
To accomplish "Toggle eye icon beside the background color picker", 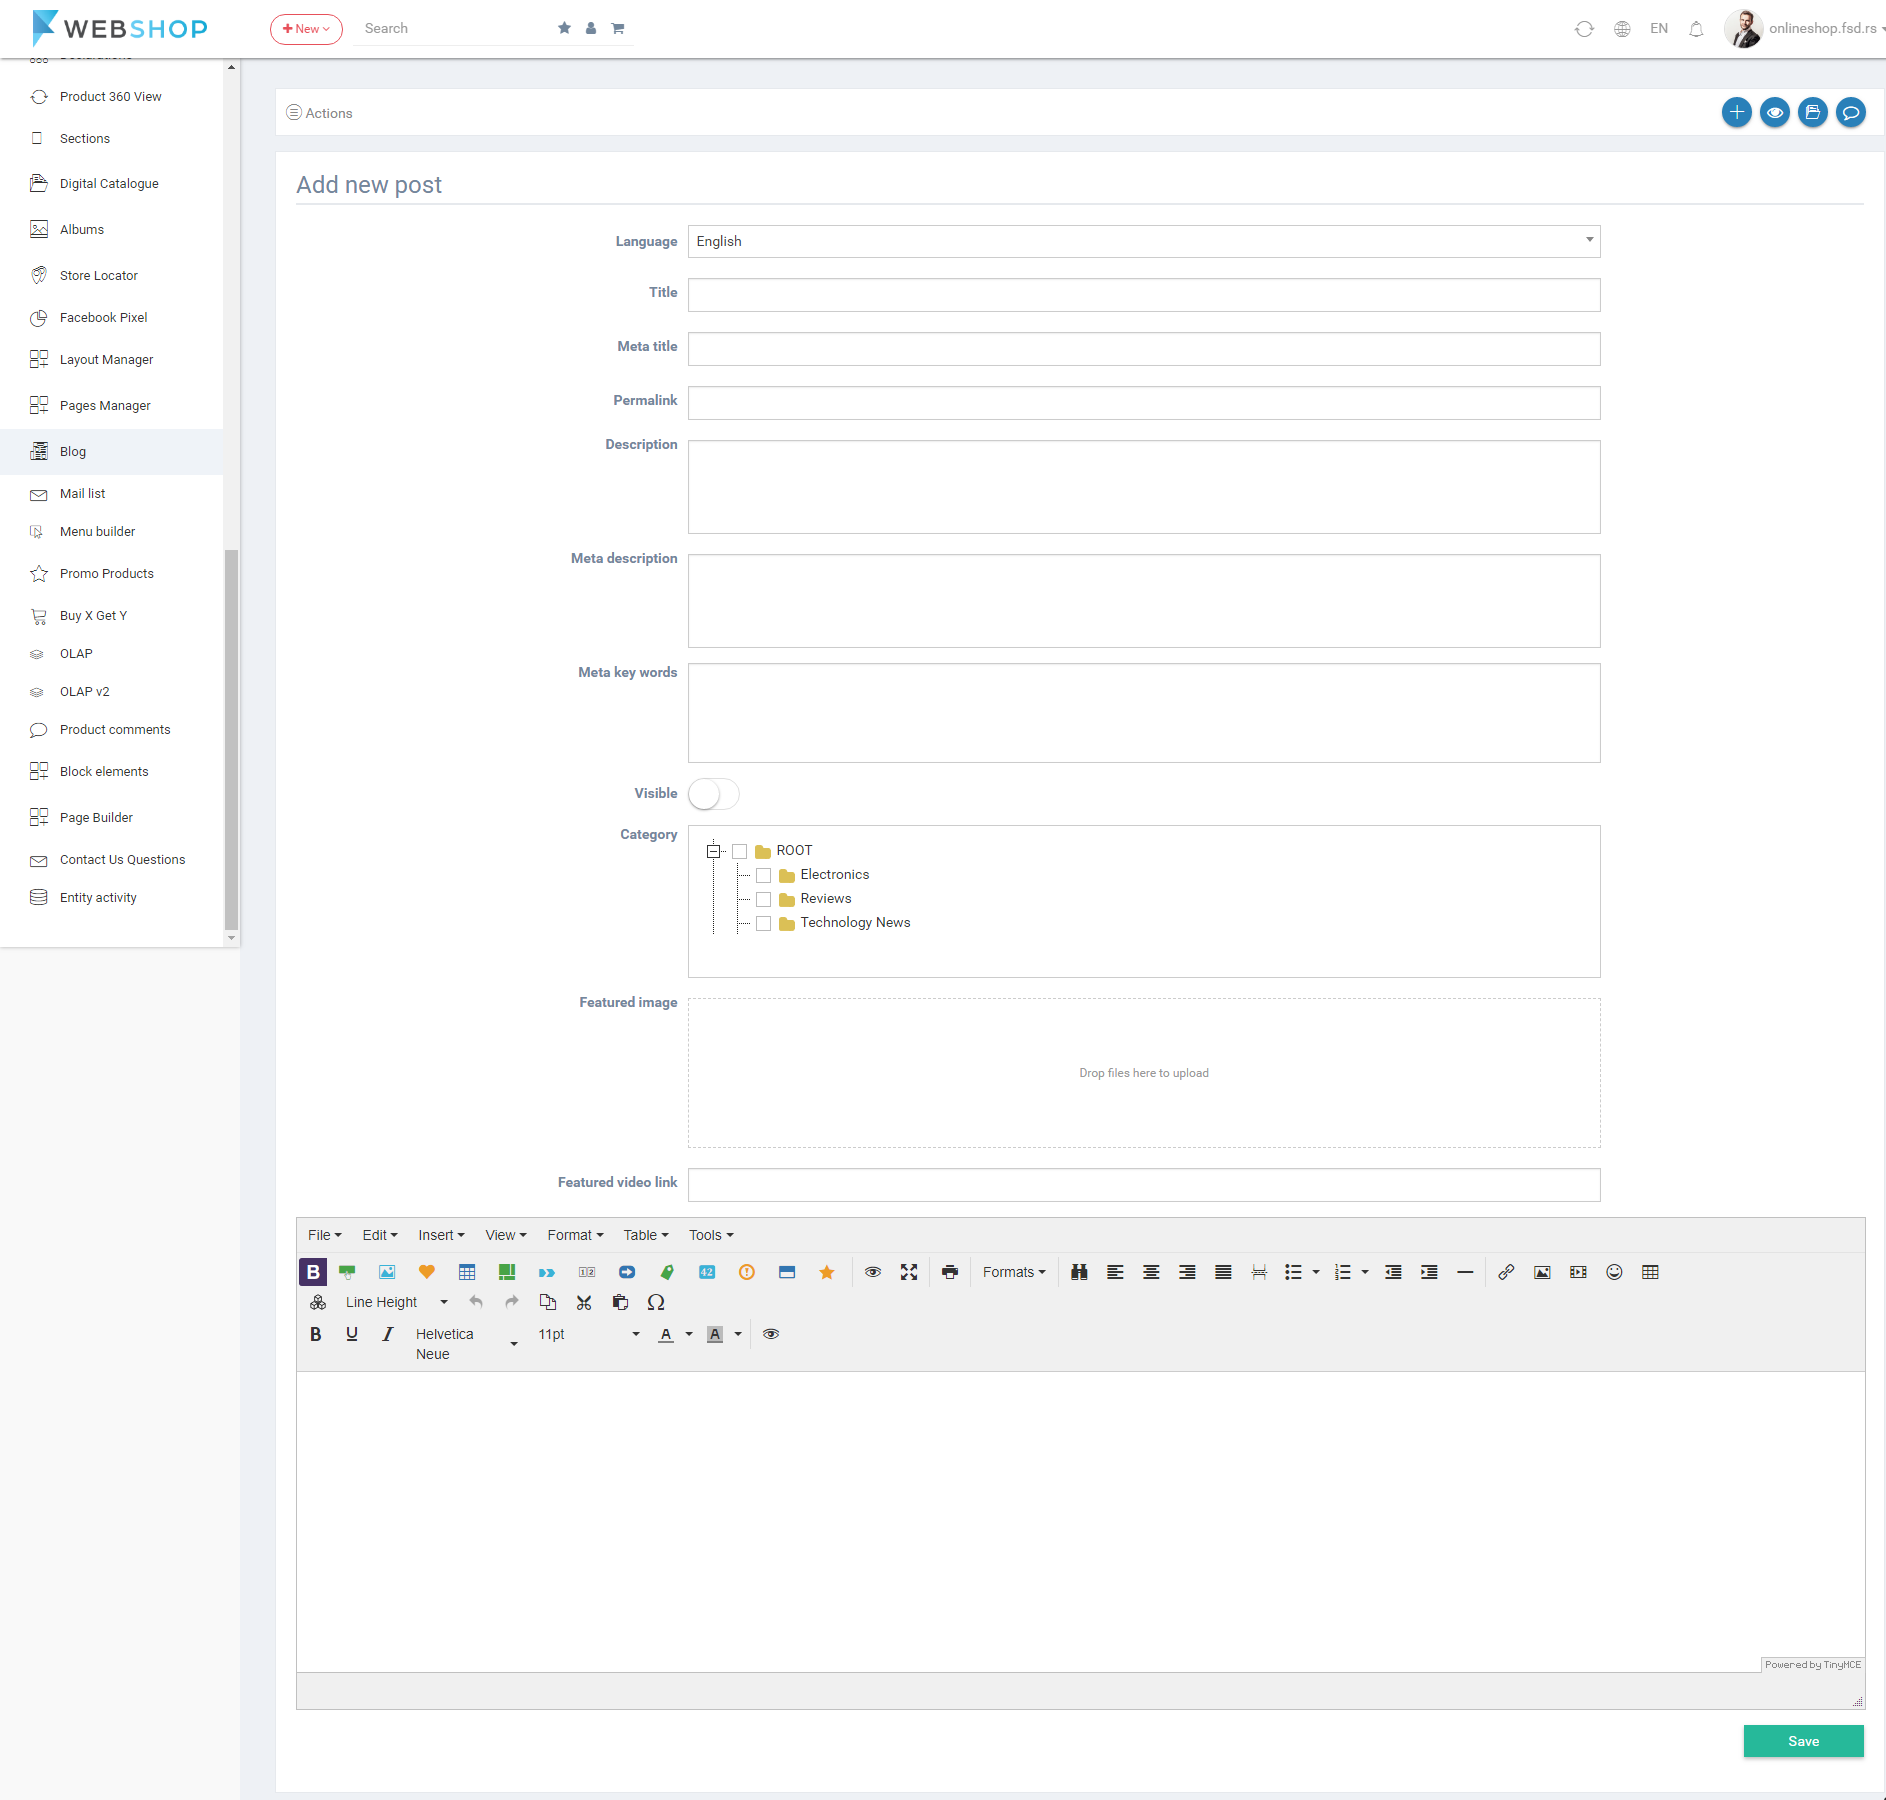I will (x=771, y=1334).
